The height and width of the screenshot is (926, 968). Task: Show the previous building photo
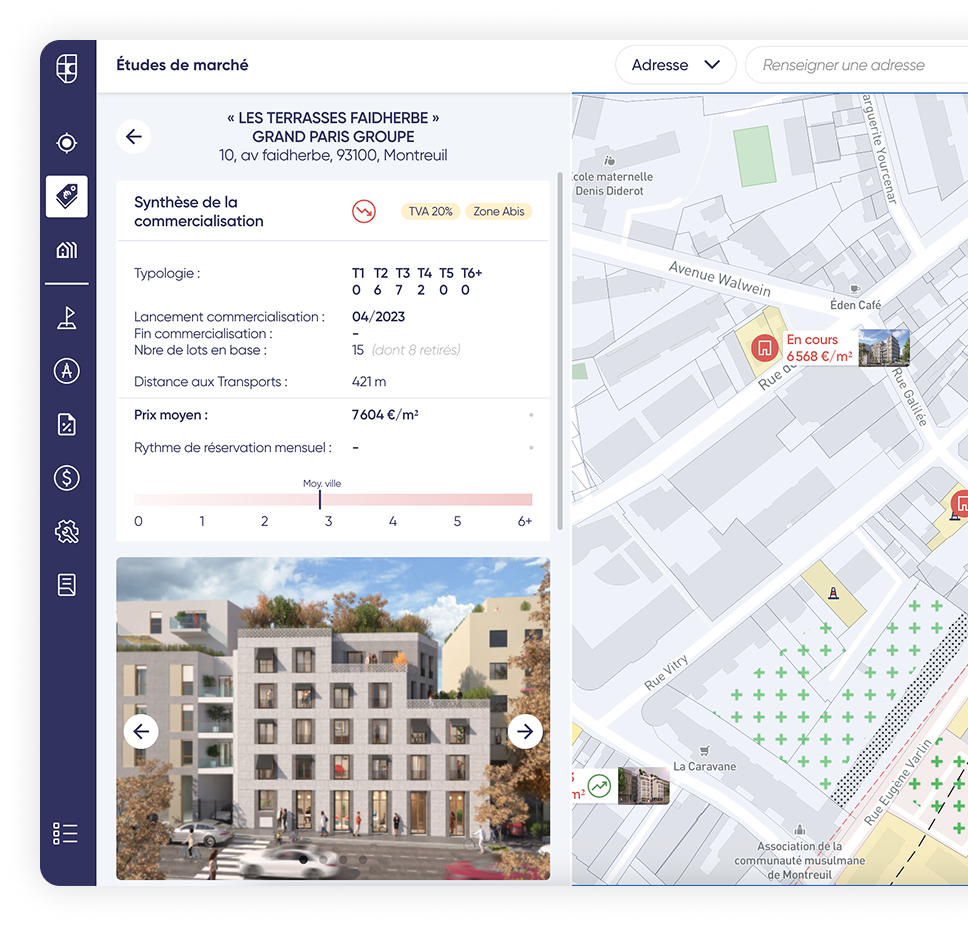[141, 732]
